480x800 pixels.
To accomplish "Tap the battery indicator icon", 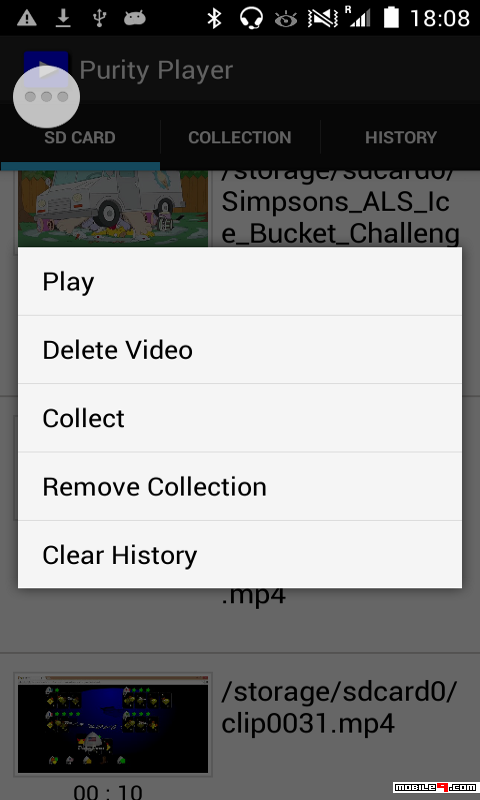I will point(391,18).
